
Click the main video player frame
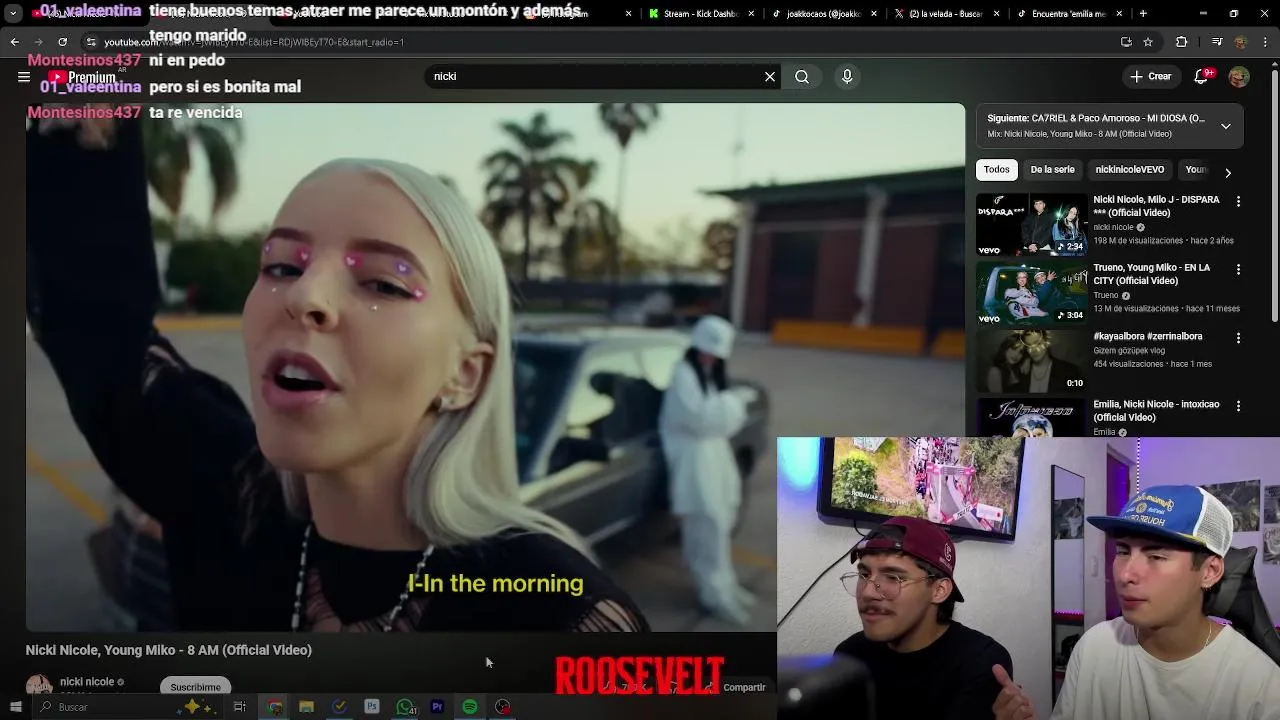click(x=496, y=368)
